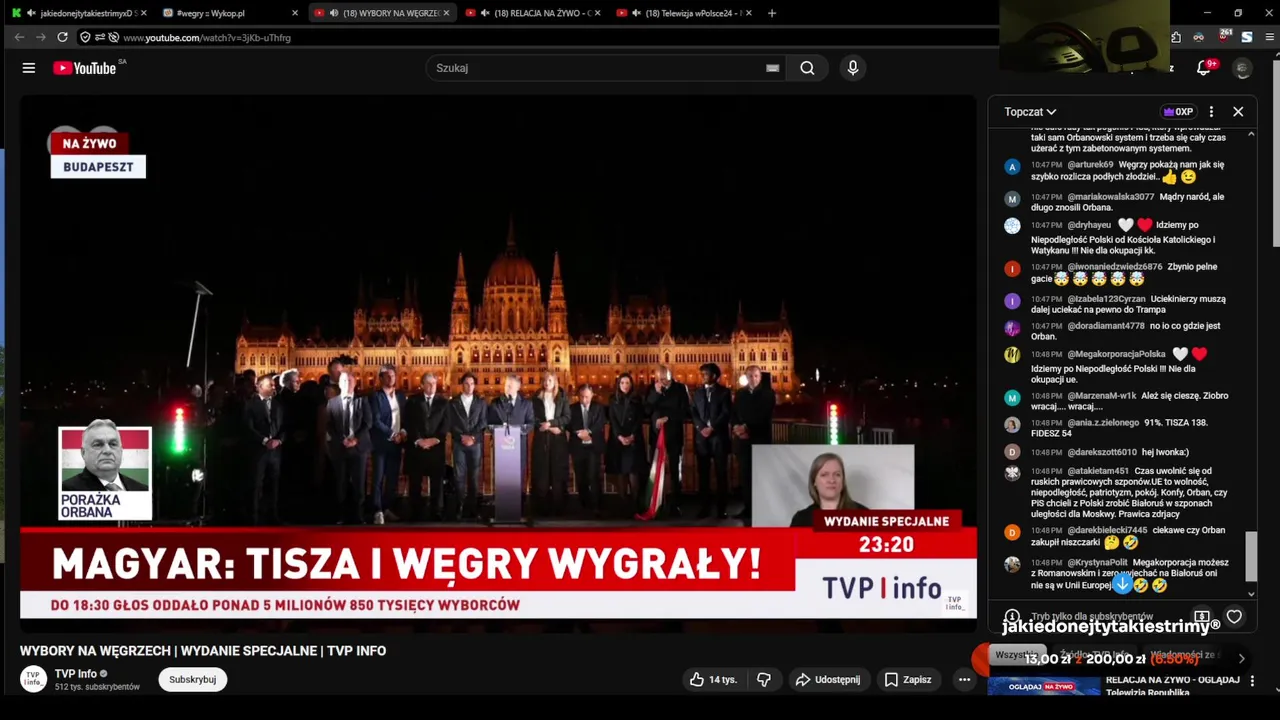Reload the page in the browser
Viewport: 1280px width, 720px height.
point(62,37)
